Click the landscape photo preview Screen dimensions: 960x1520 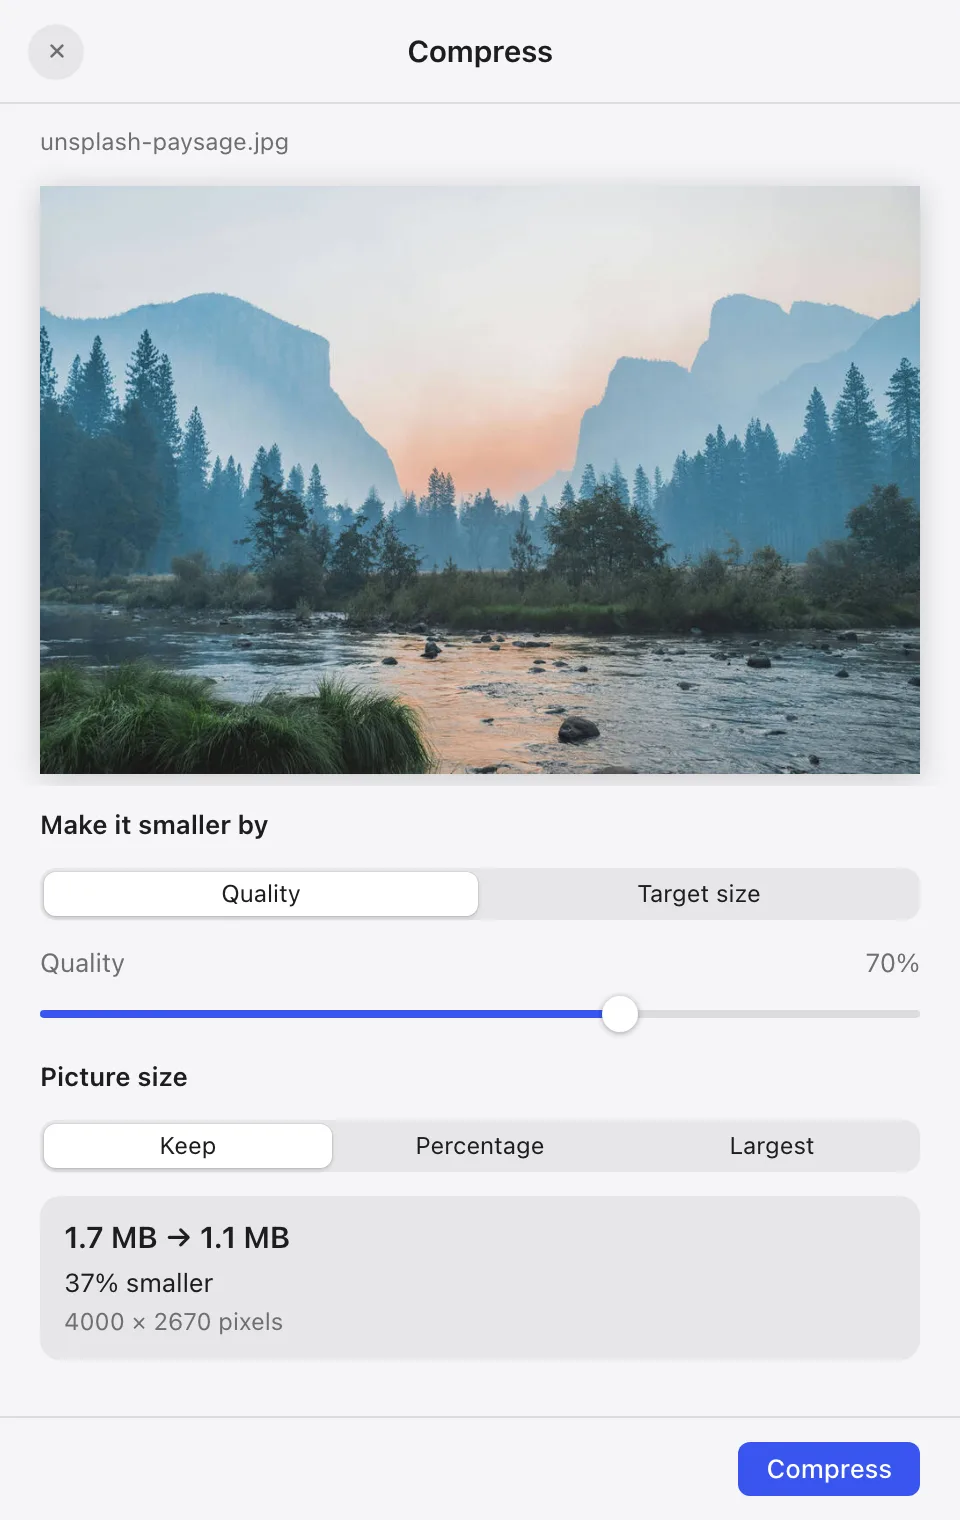480,480
